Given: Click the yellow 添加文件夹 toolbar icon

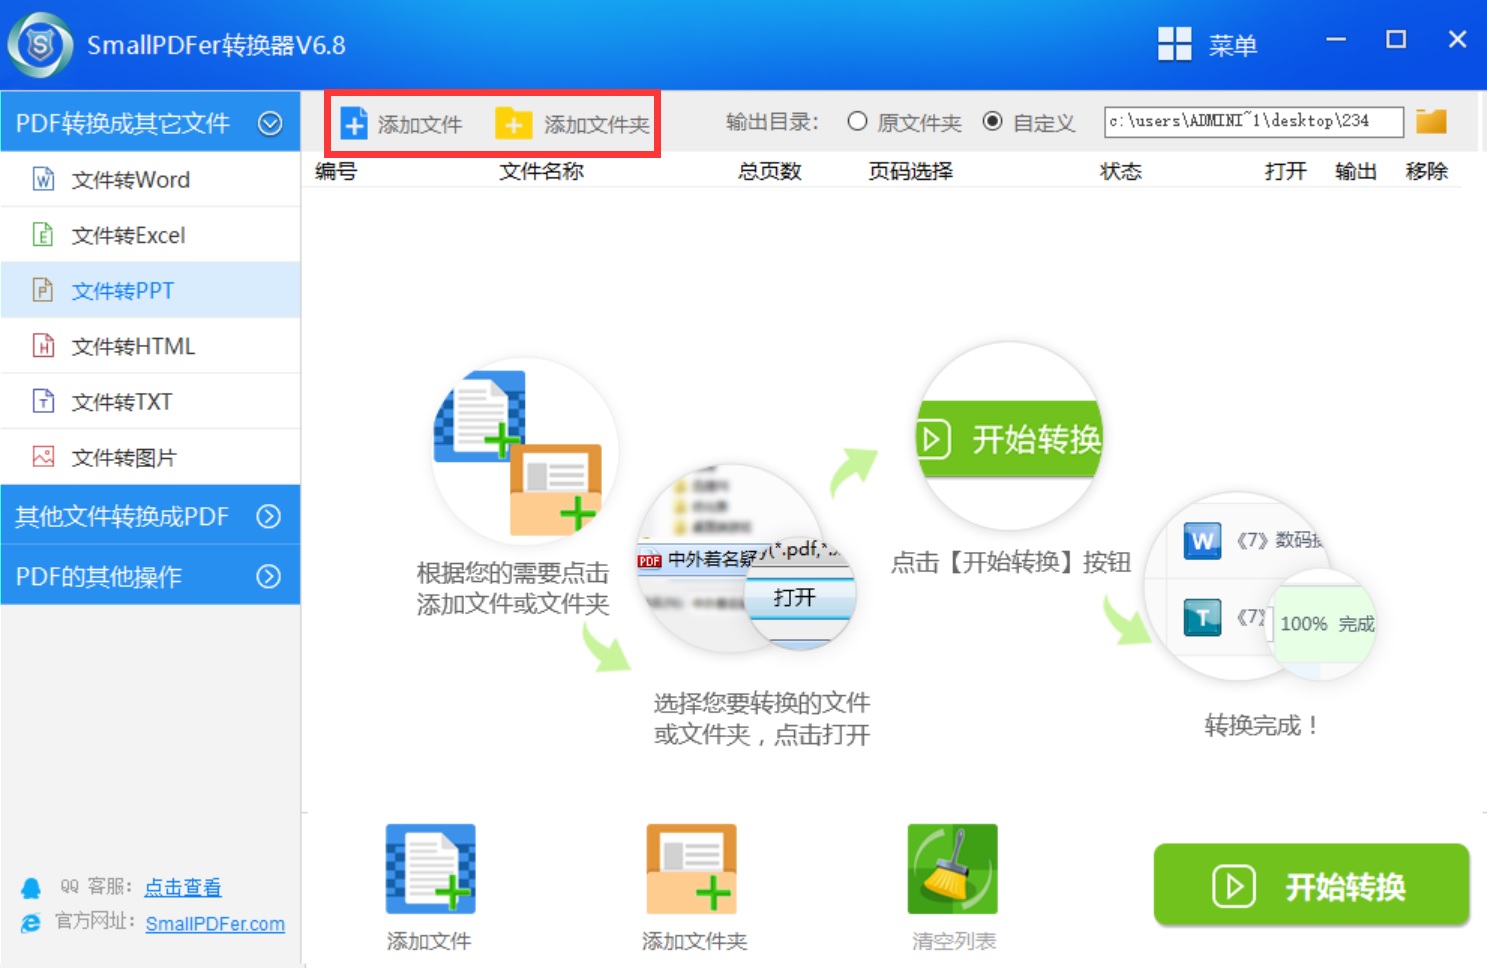Looking at the screenshot, I should click(513, 123).
